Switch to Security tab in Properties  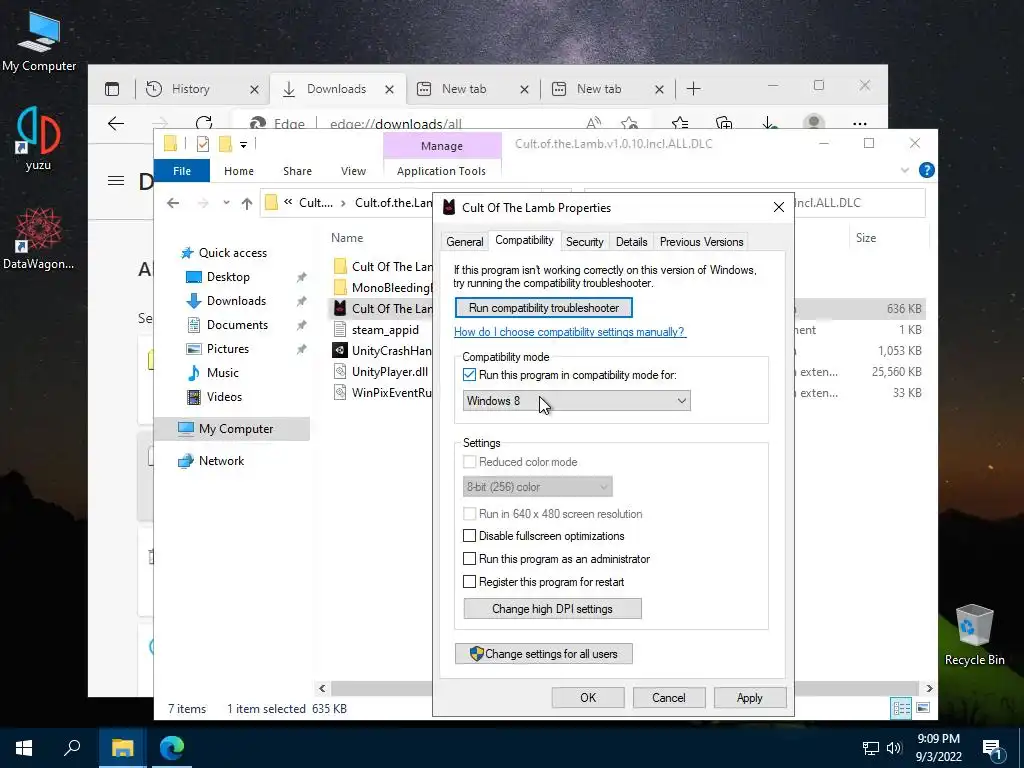point(584,242)
